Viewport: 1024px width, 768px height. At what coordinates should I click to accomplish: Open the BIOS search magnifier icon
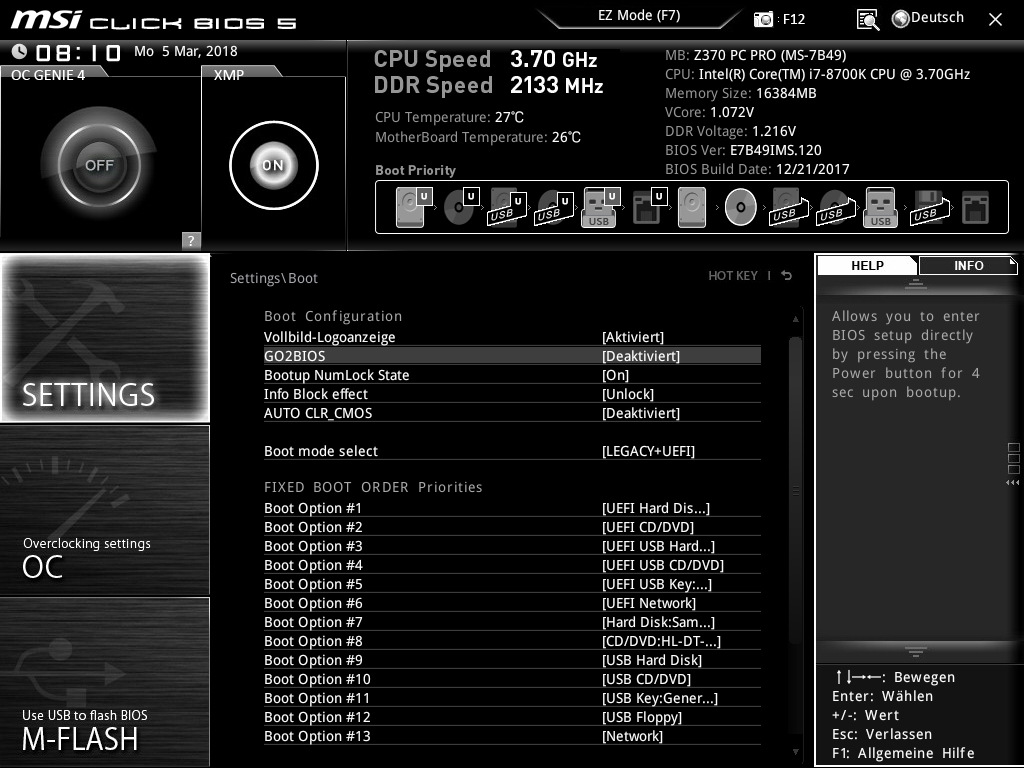pyautogui.click(x=867, y=20)
